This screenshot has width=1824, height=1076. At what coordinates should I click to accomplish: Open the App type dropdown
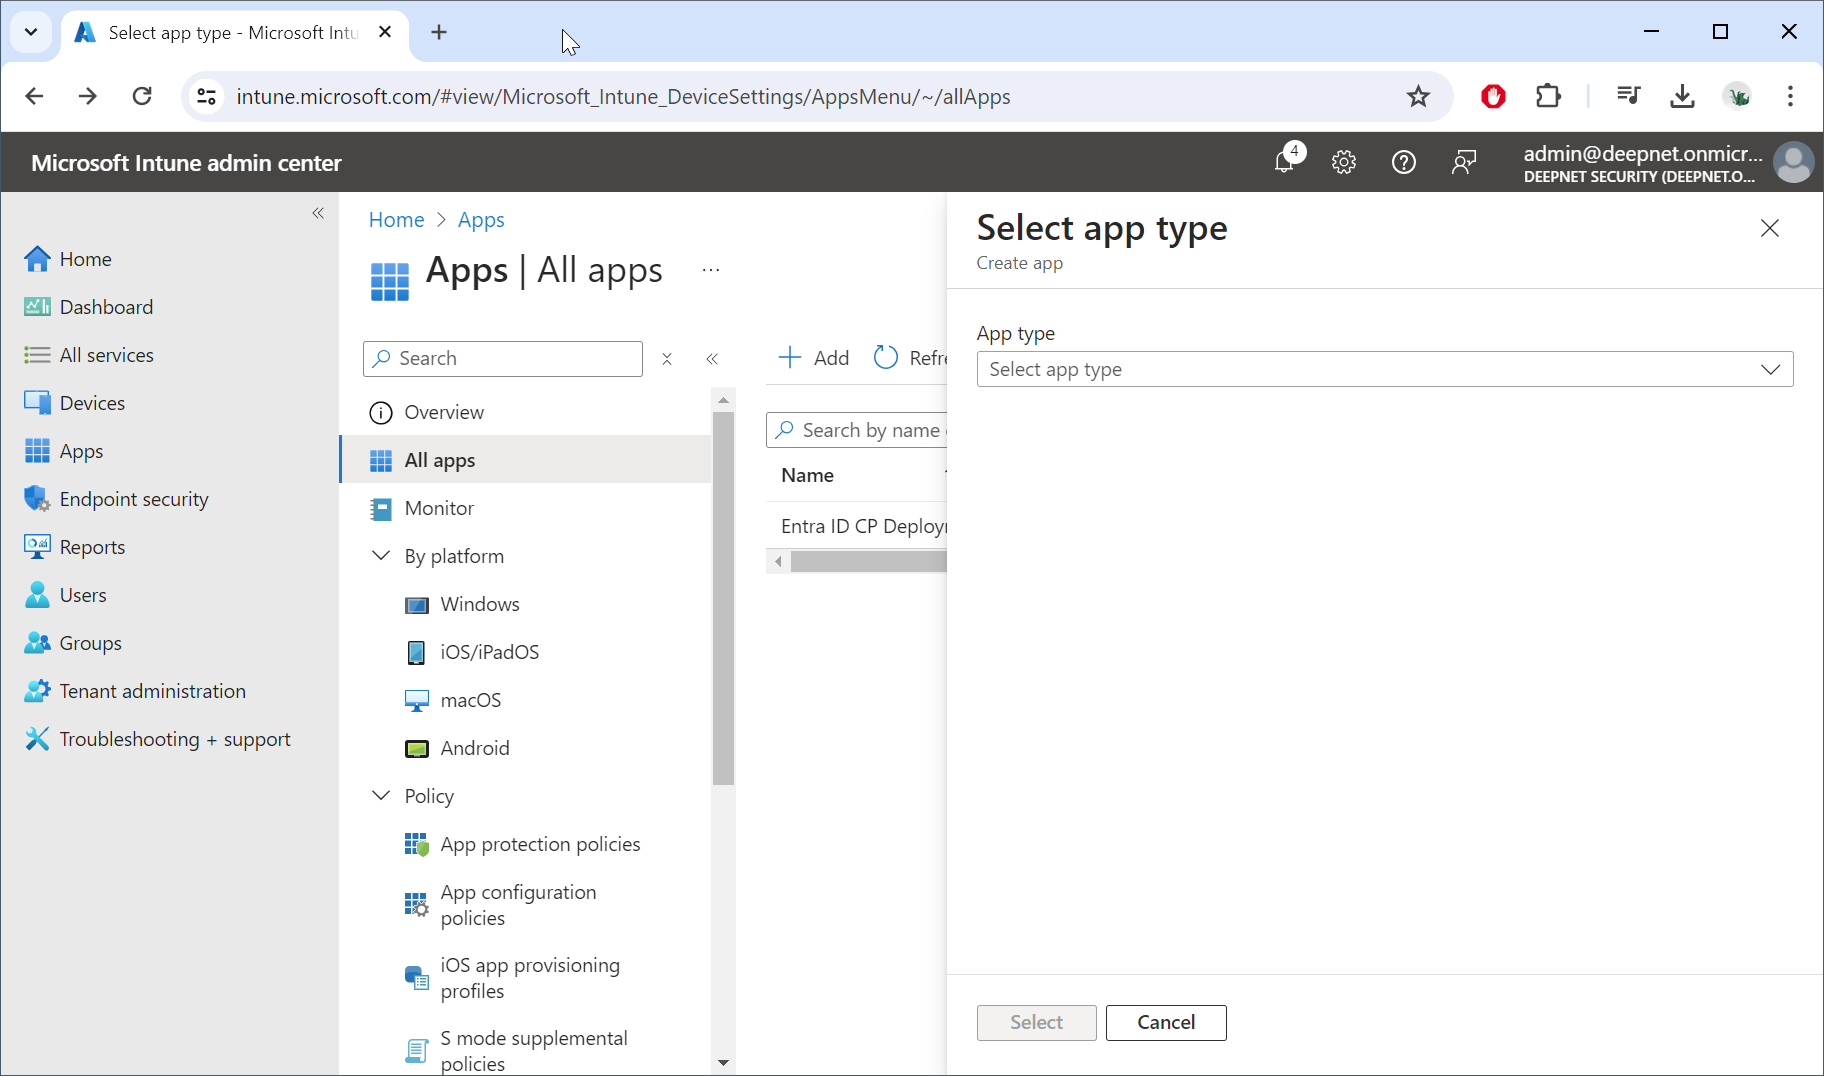[x=1384, y=369]
